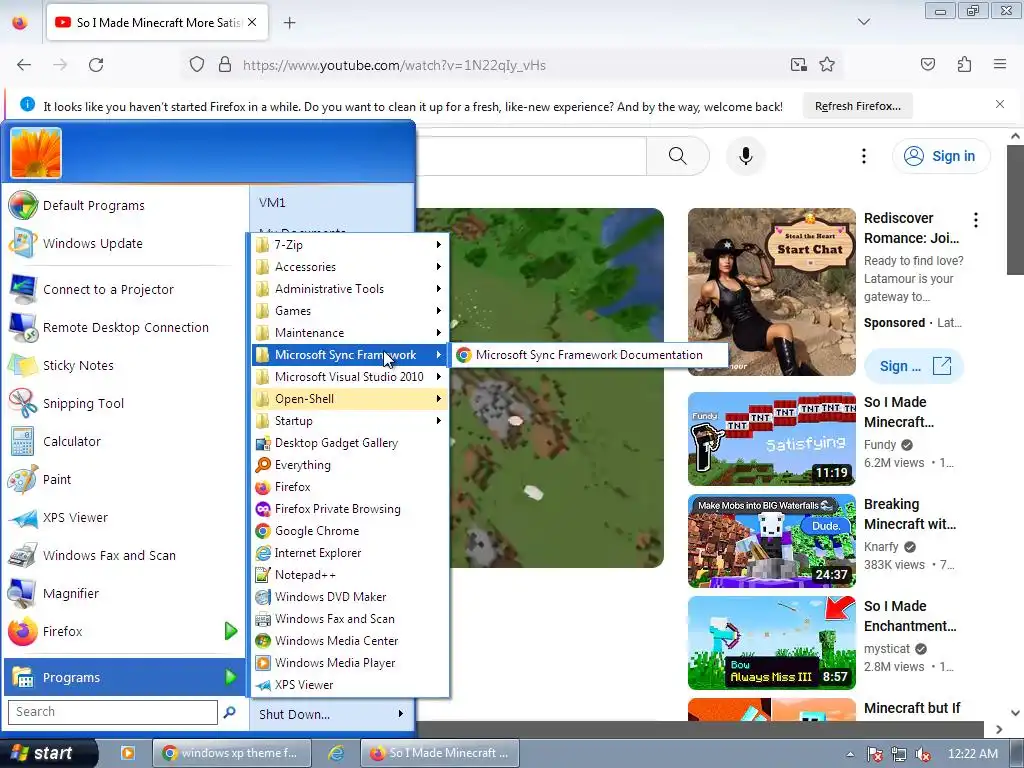Open the Firefox extensions puzzle icon

click(x=964, y=65)
